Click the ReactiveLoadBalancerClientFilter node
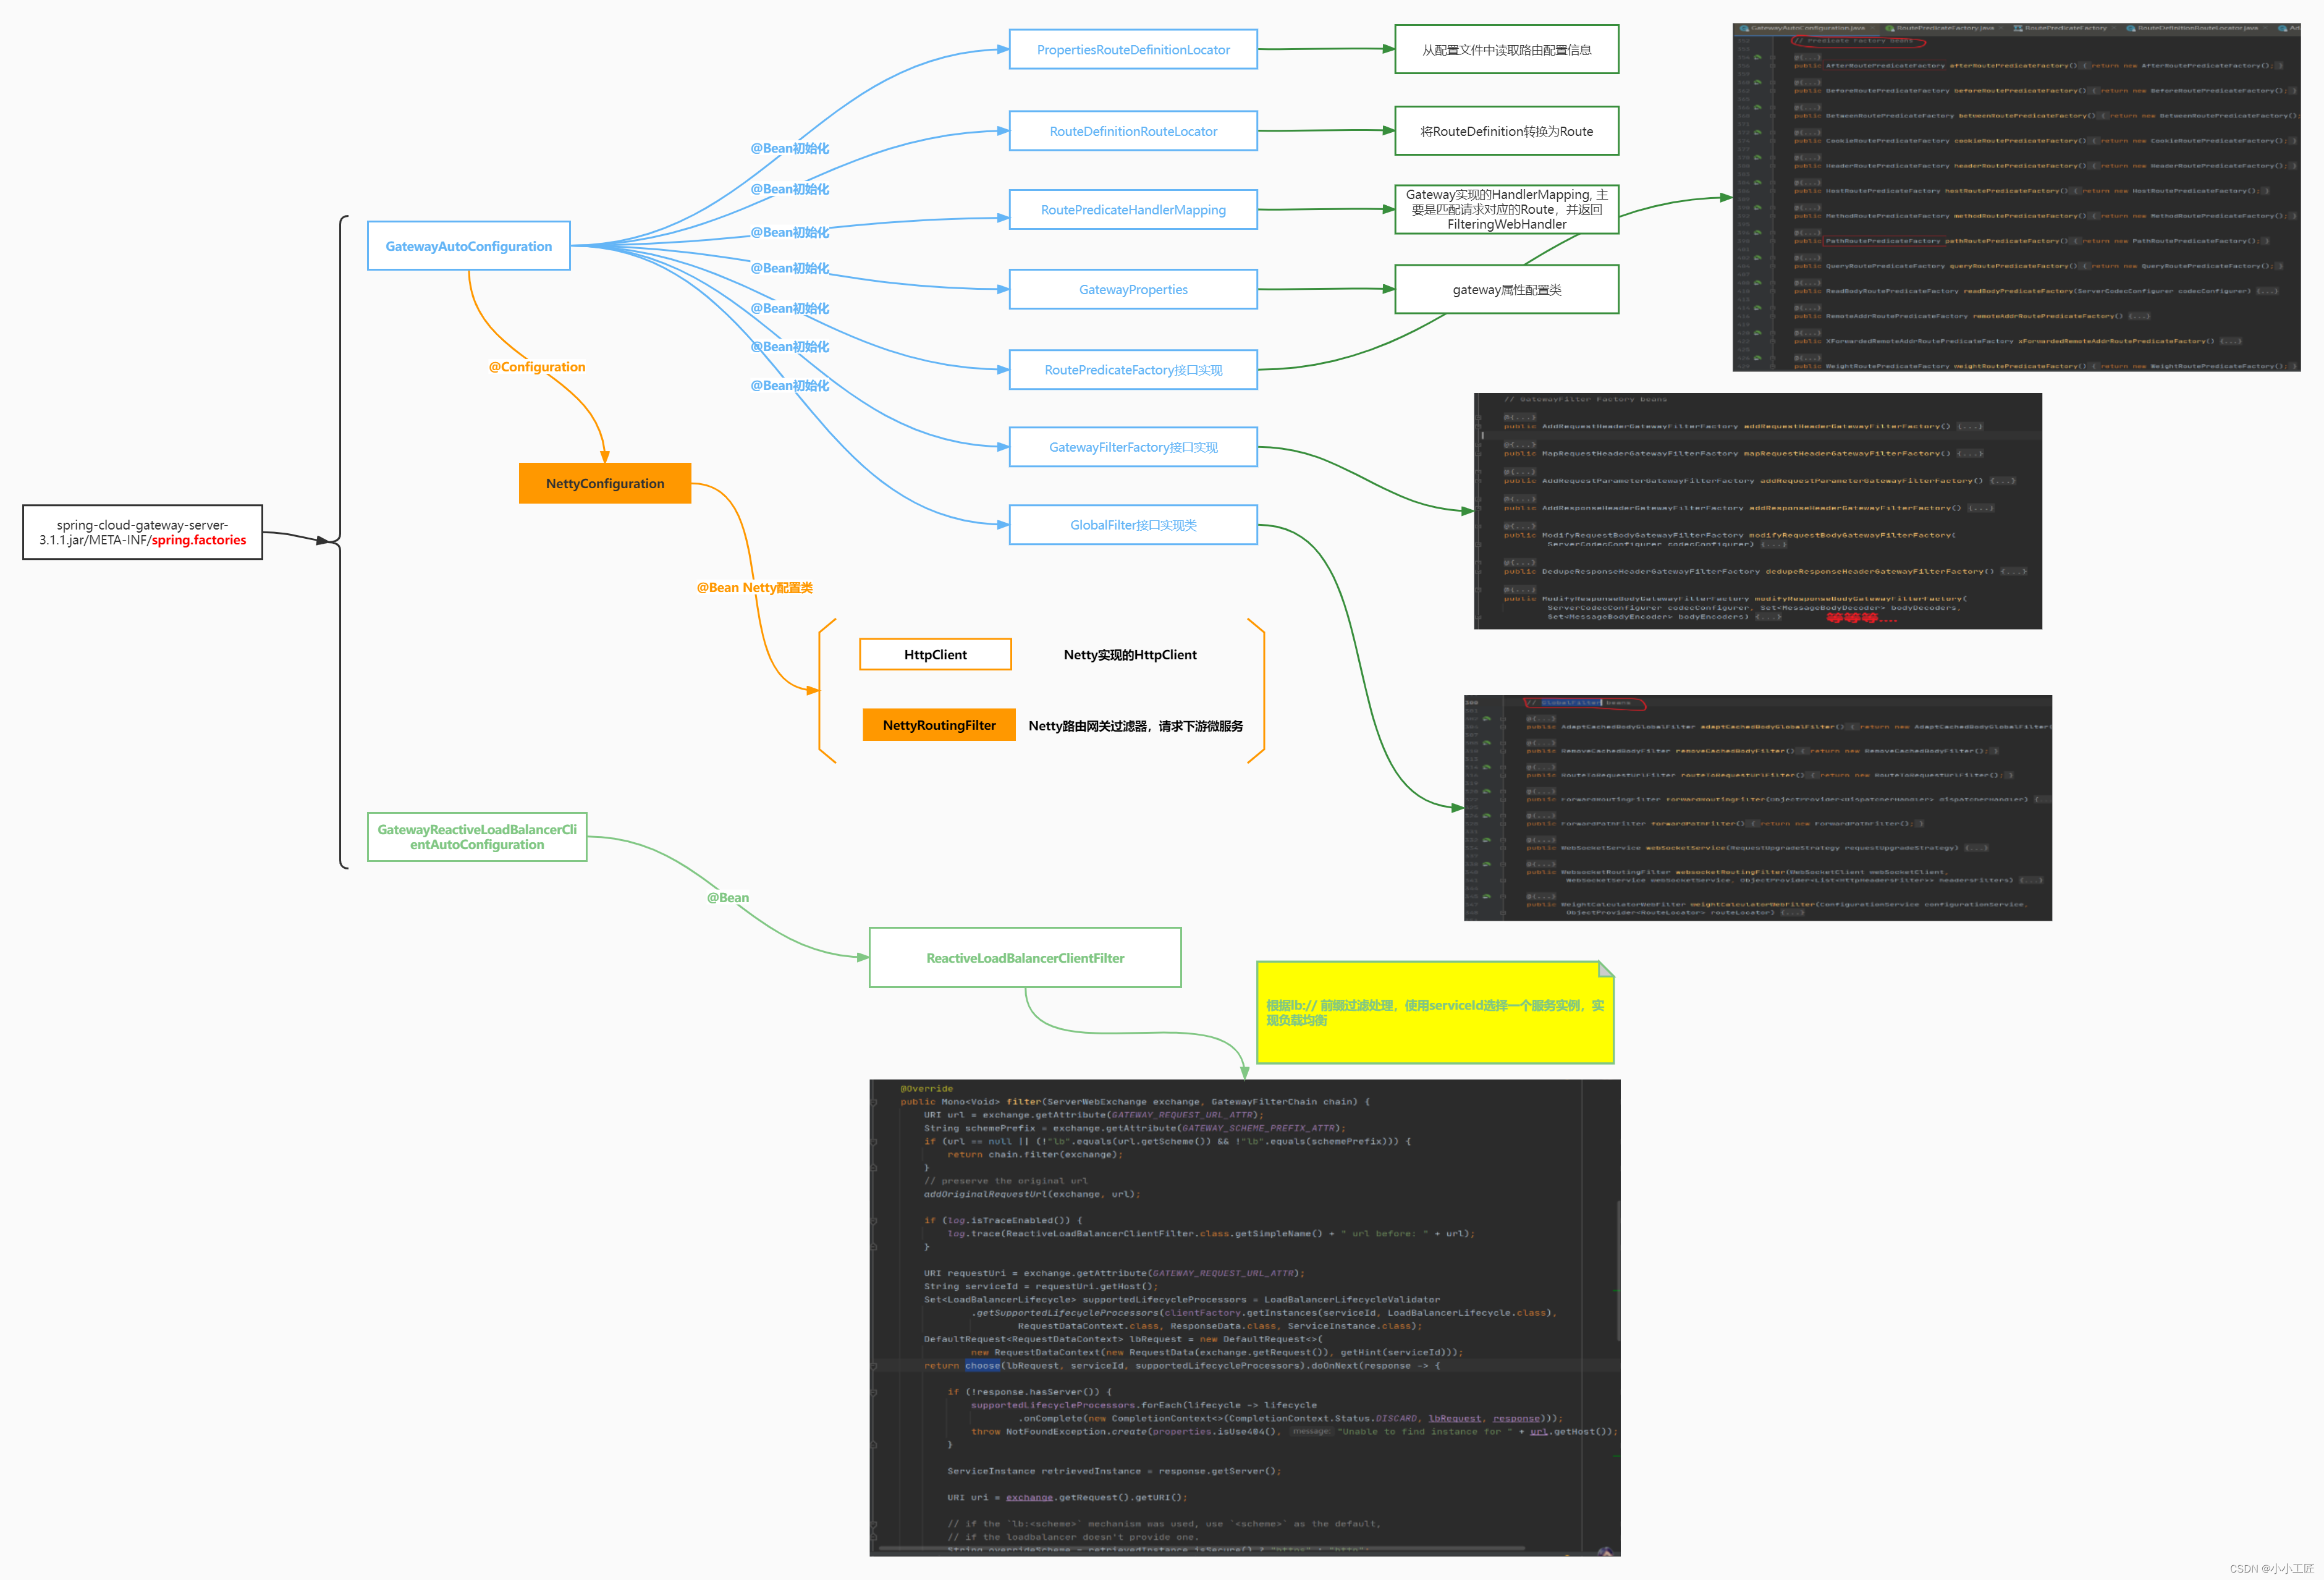 click(x=1024, y=957)
